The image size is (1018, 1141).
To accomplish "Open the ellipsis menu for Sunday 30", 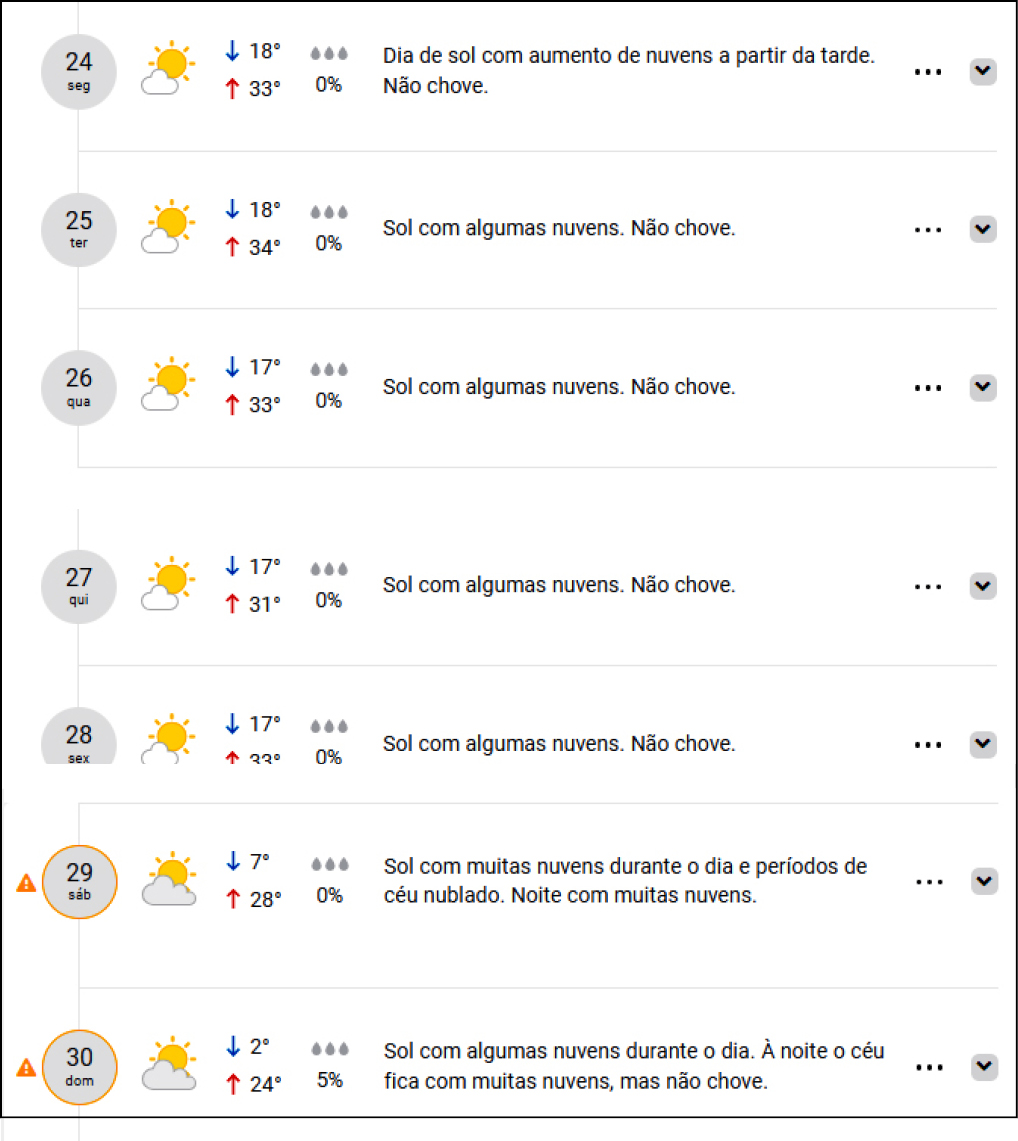I will coord(928,1068).
